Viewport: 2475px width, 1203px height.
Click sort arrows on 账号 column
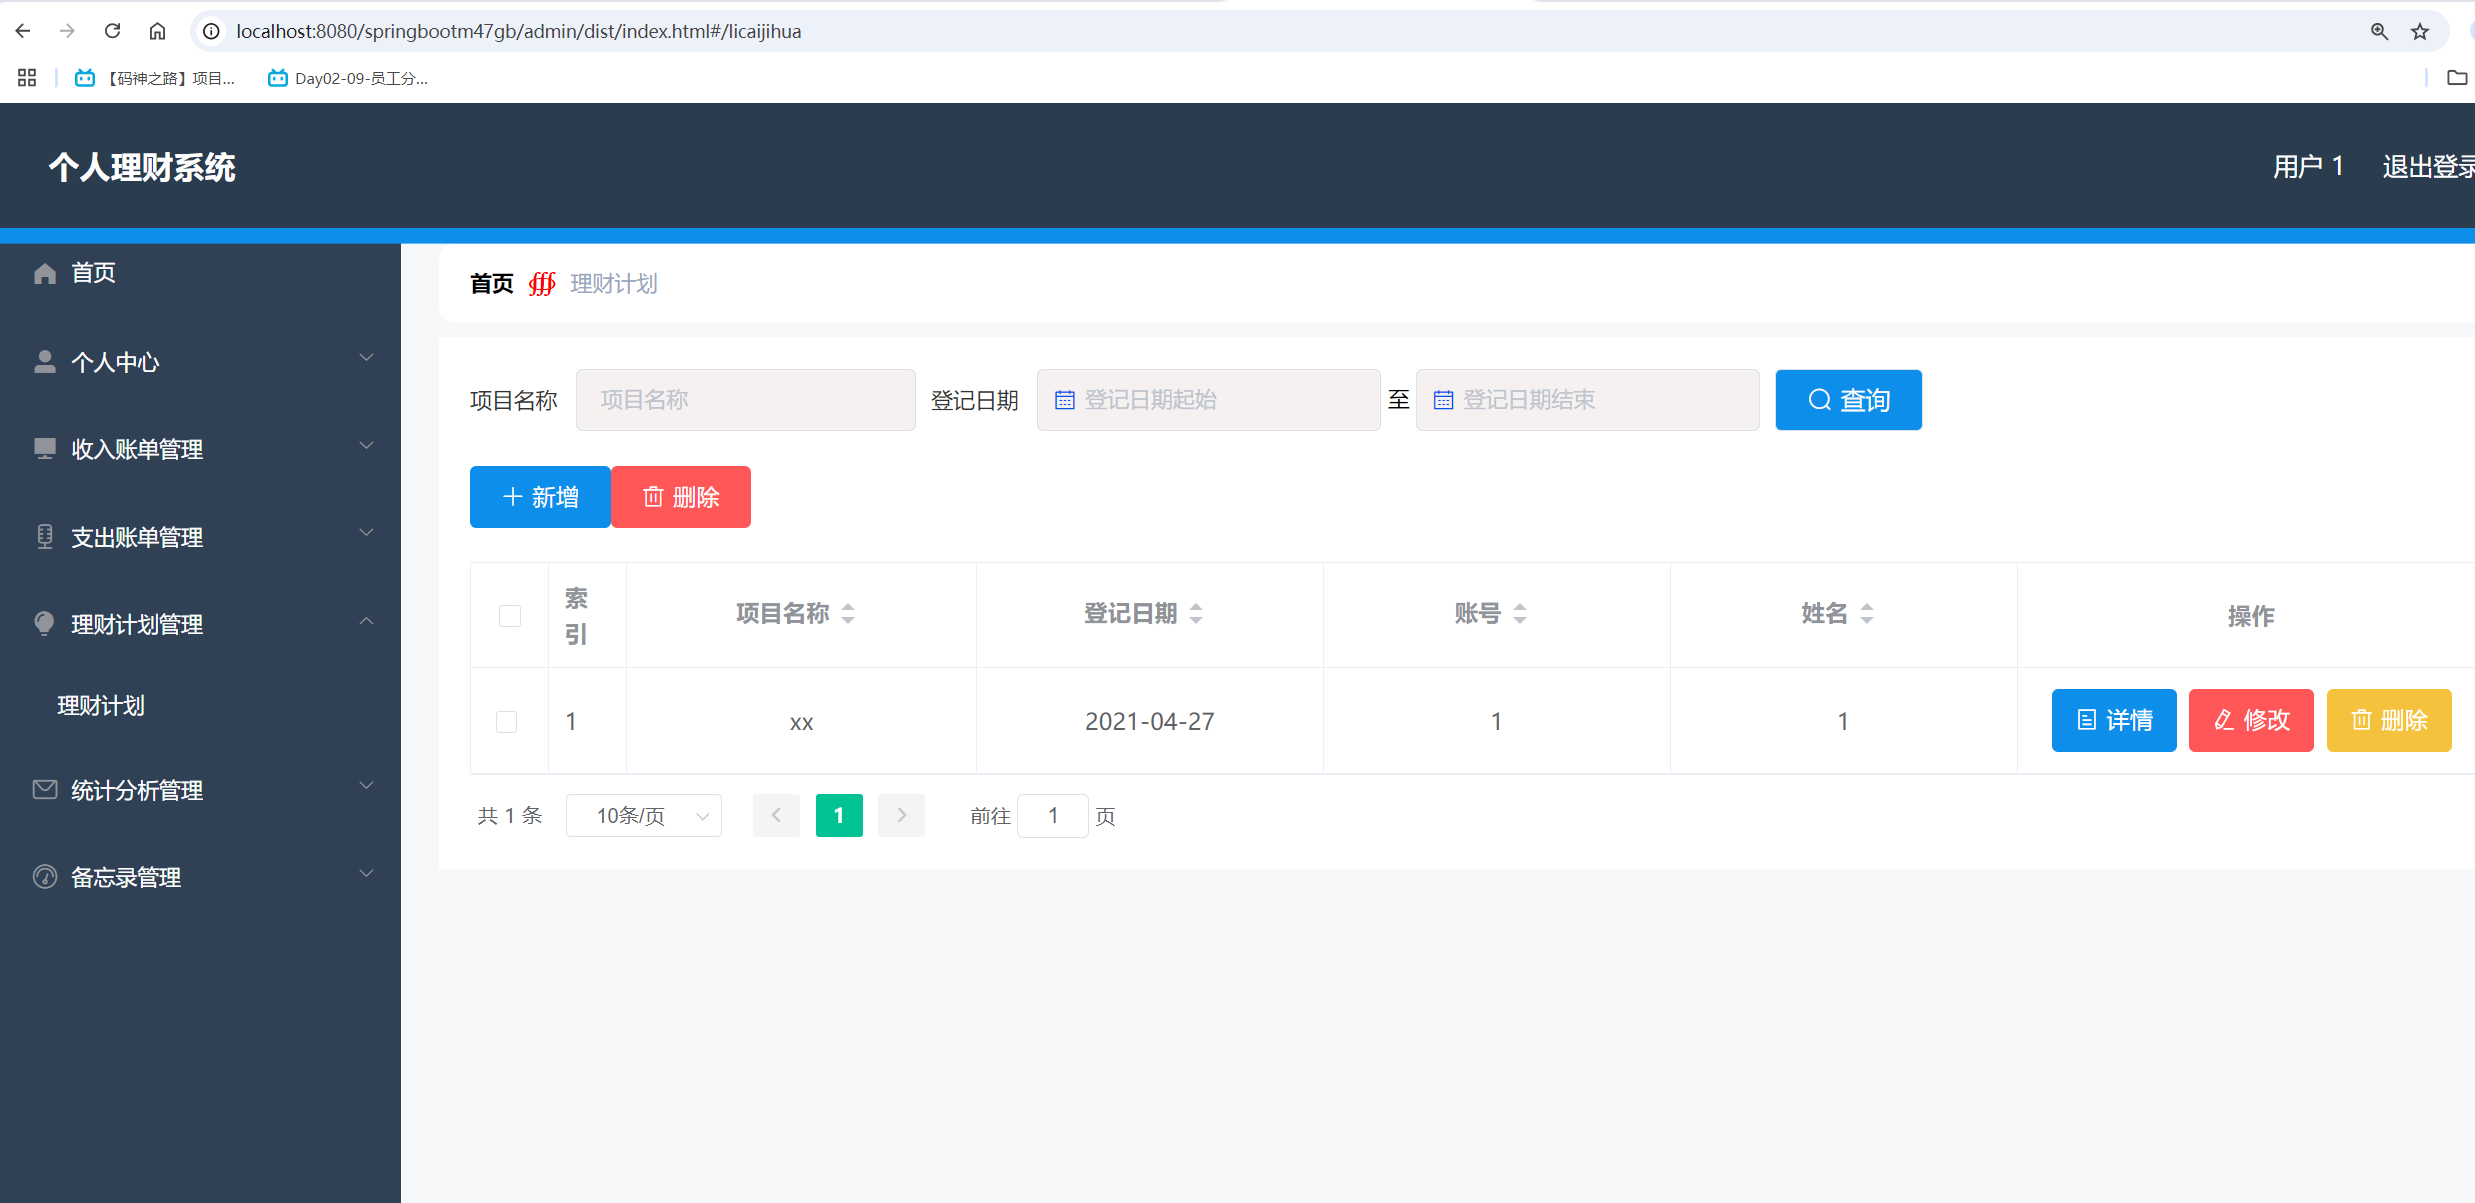click(x=1520, y=613)
